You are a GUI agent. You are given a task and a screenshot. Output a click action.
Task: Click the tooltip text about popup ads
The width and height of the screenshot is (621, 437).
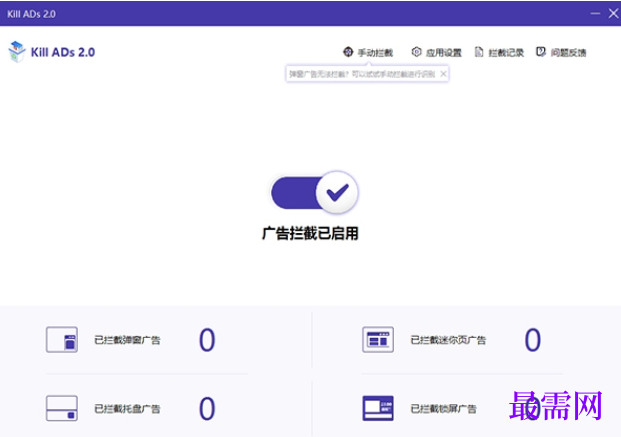(362, 74)
